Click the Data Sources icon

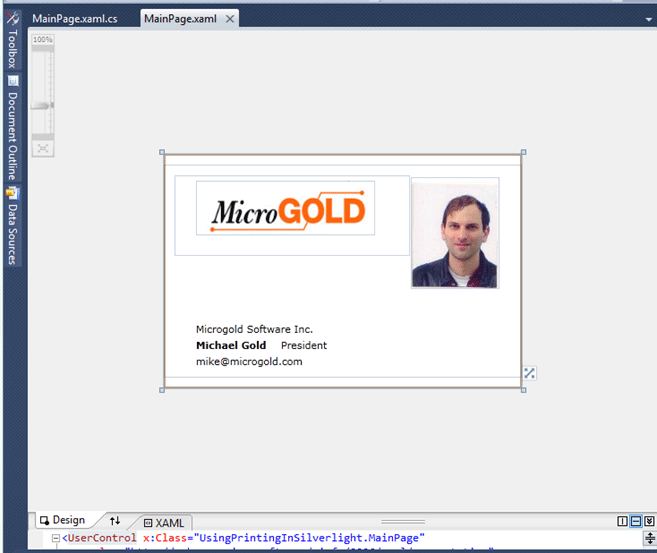coord(12,193)
